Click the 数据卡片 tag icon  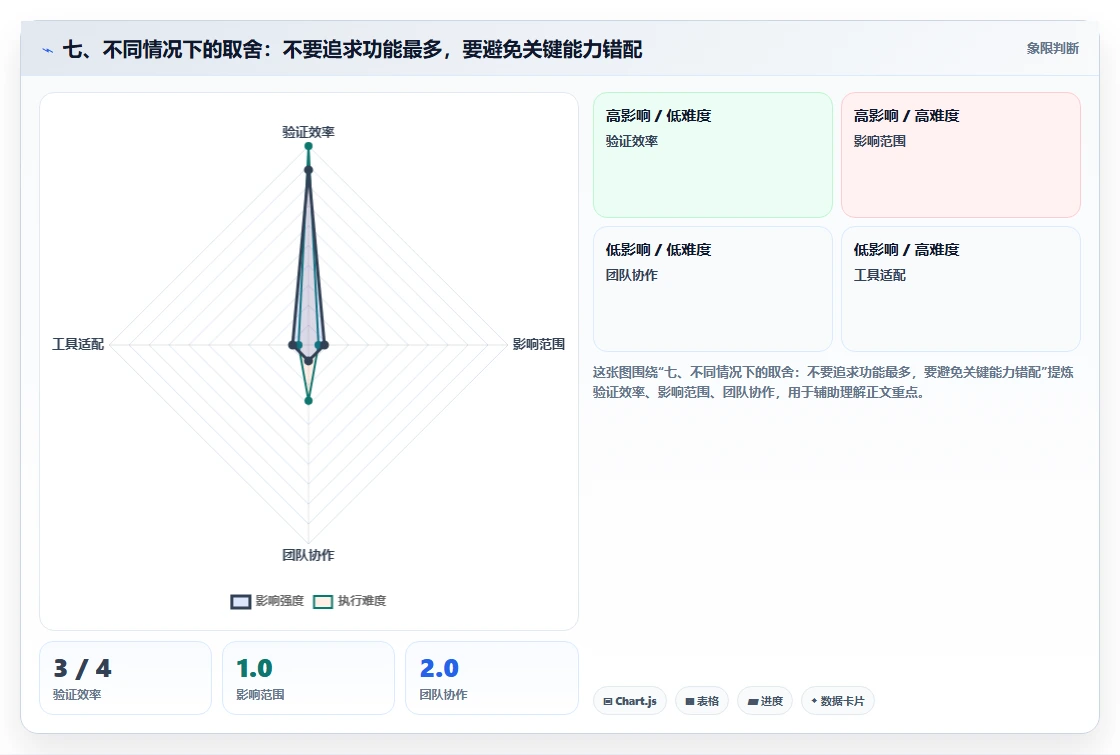(x=814, y=701)
